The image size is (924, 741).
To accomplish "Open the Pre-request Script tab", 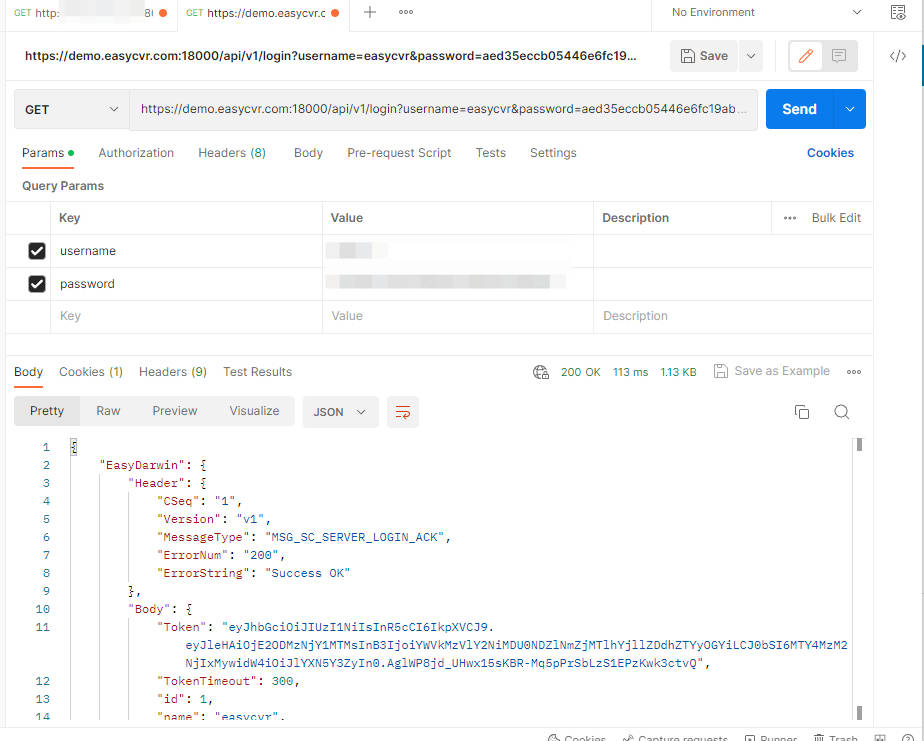I will 399,153.
